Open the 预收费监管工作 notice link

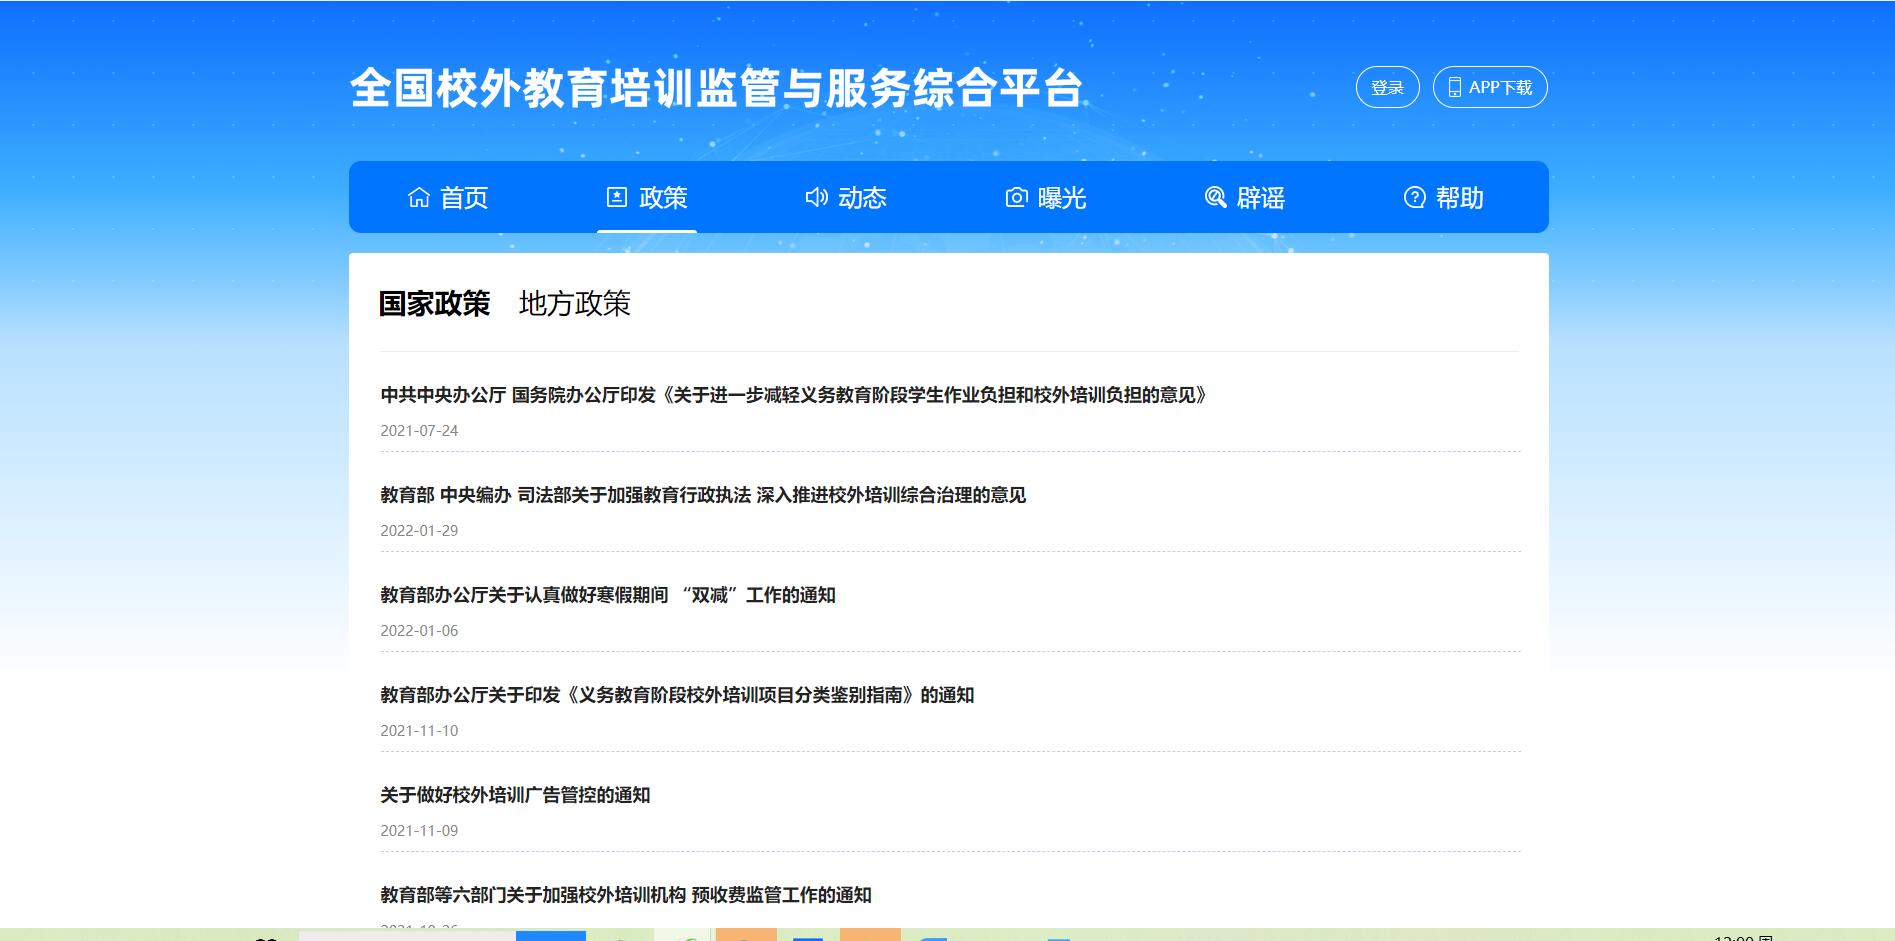tap(625, 896)
